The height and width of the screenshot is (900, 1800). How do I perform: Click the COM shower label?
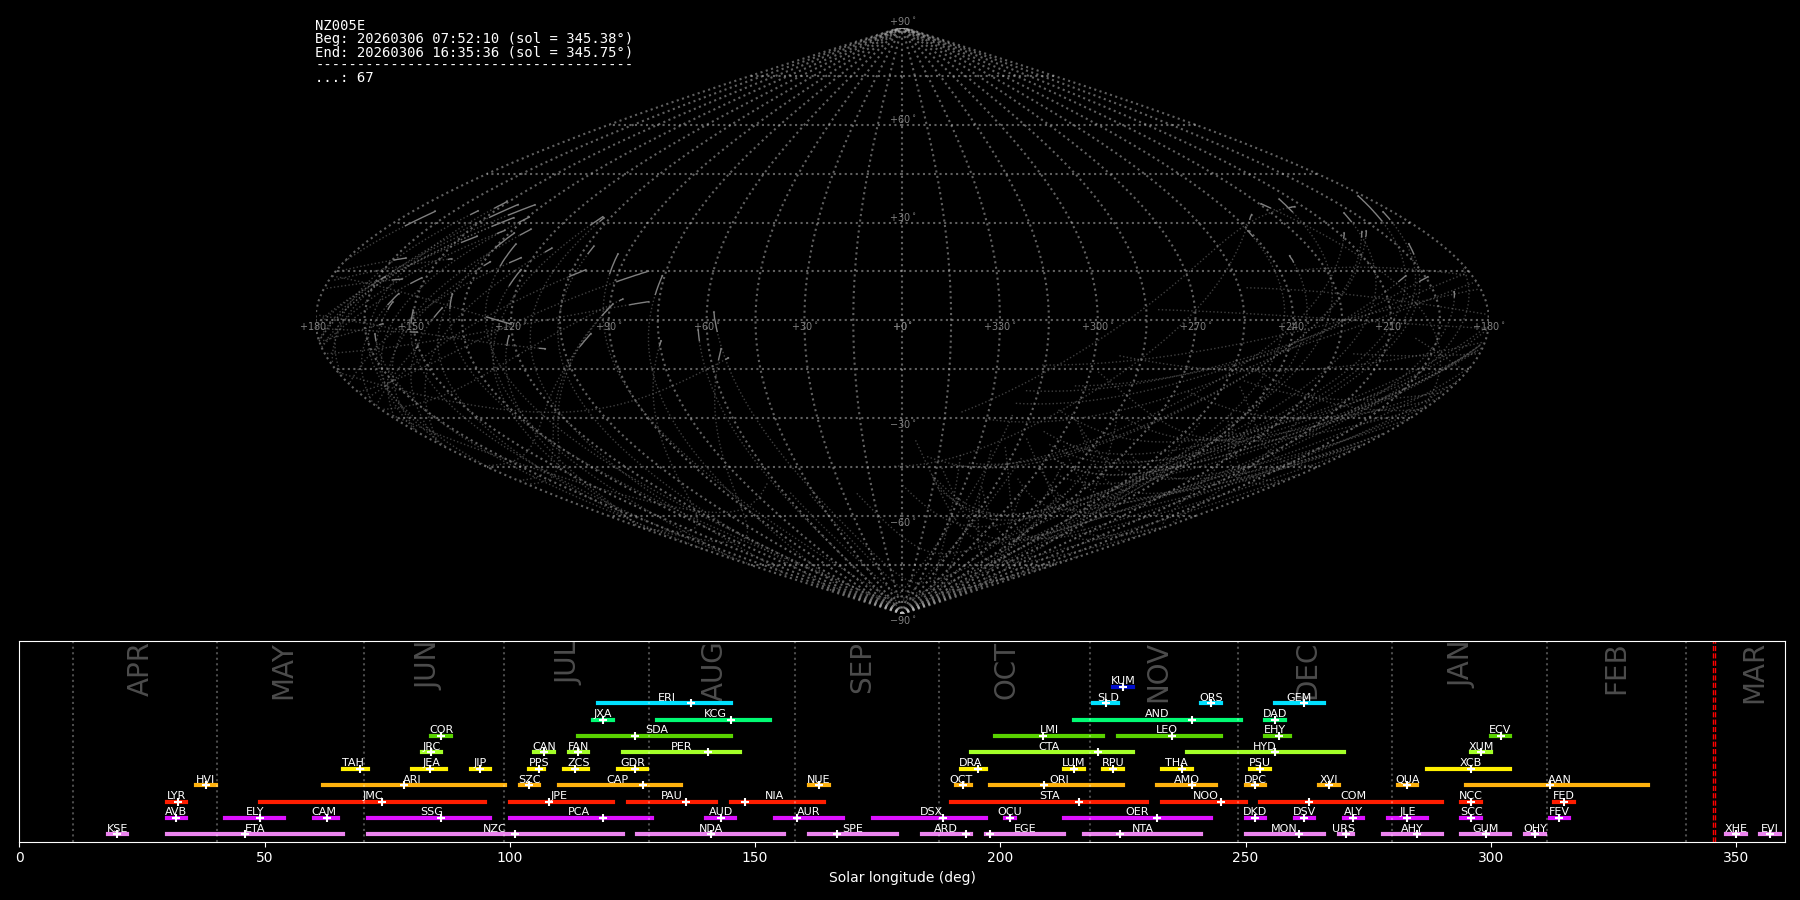tap(1353, 796)
